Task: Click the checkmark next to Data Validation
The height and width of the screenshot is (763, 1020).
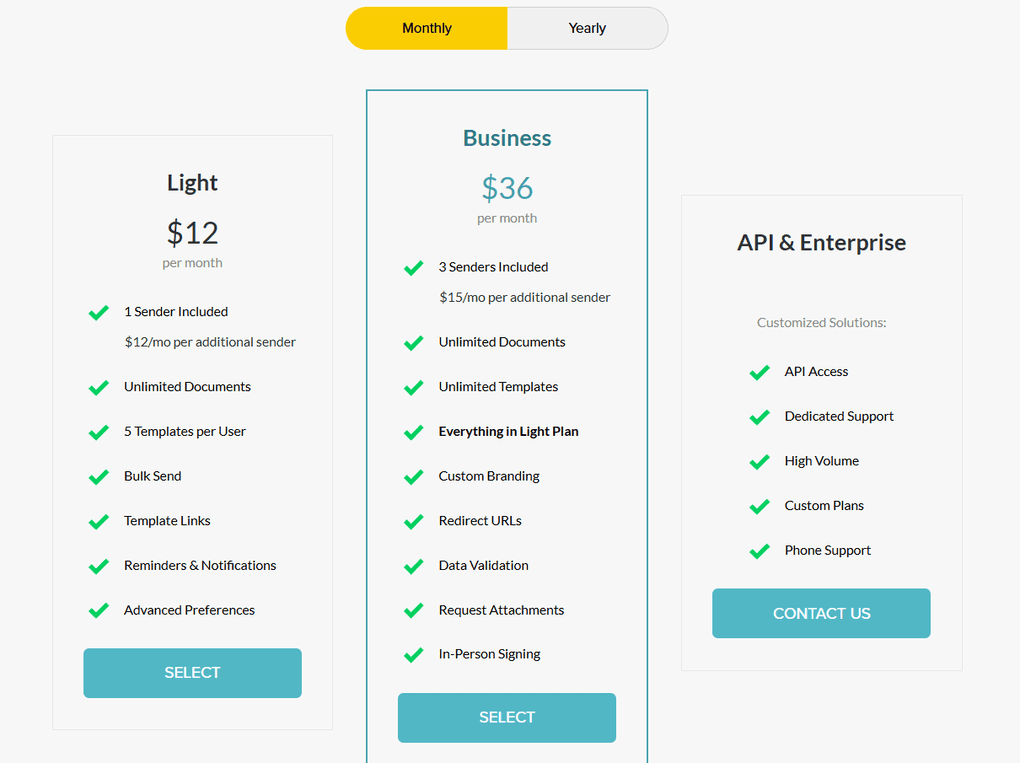Action: (413, 565)
